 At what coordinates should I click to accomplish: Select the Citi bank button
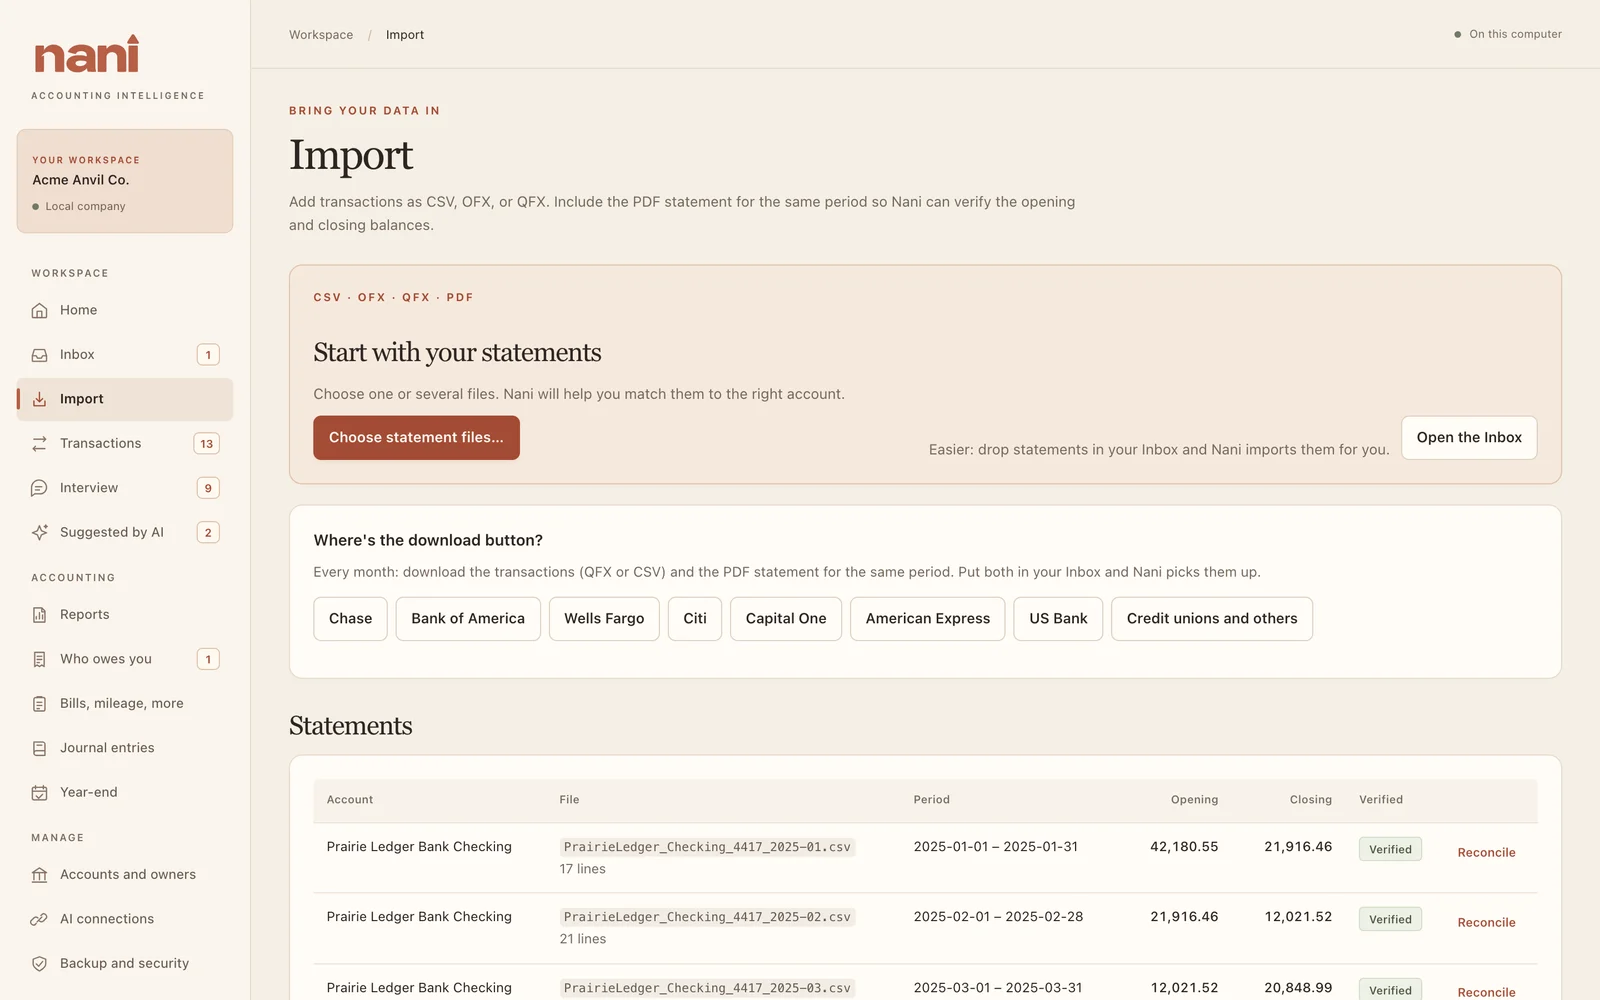[x=695, y=619]
